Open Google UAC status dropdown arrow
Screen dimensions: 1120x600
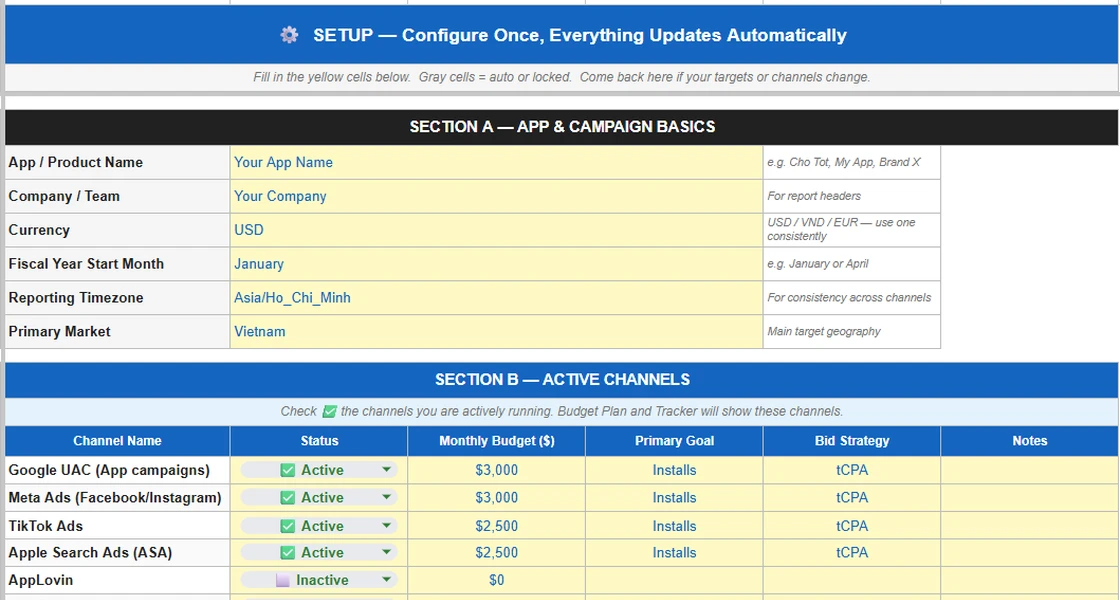[x=386, y=469]
